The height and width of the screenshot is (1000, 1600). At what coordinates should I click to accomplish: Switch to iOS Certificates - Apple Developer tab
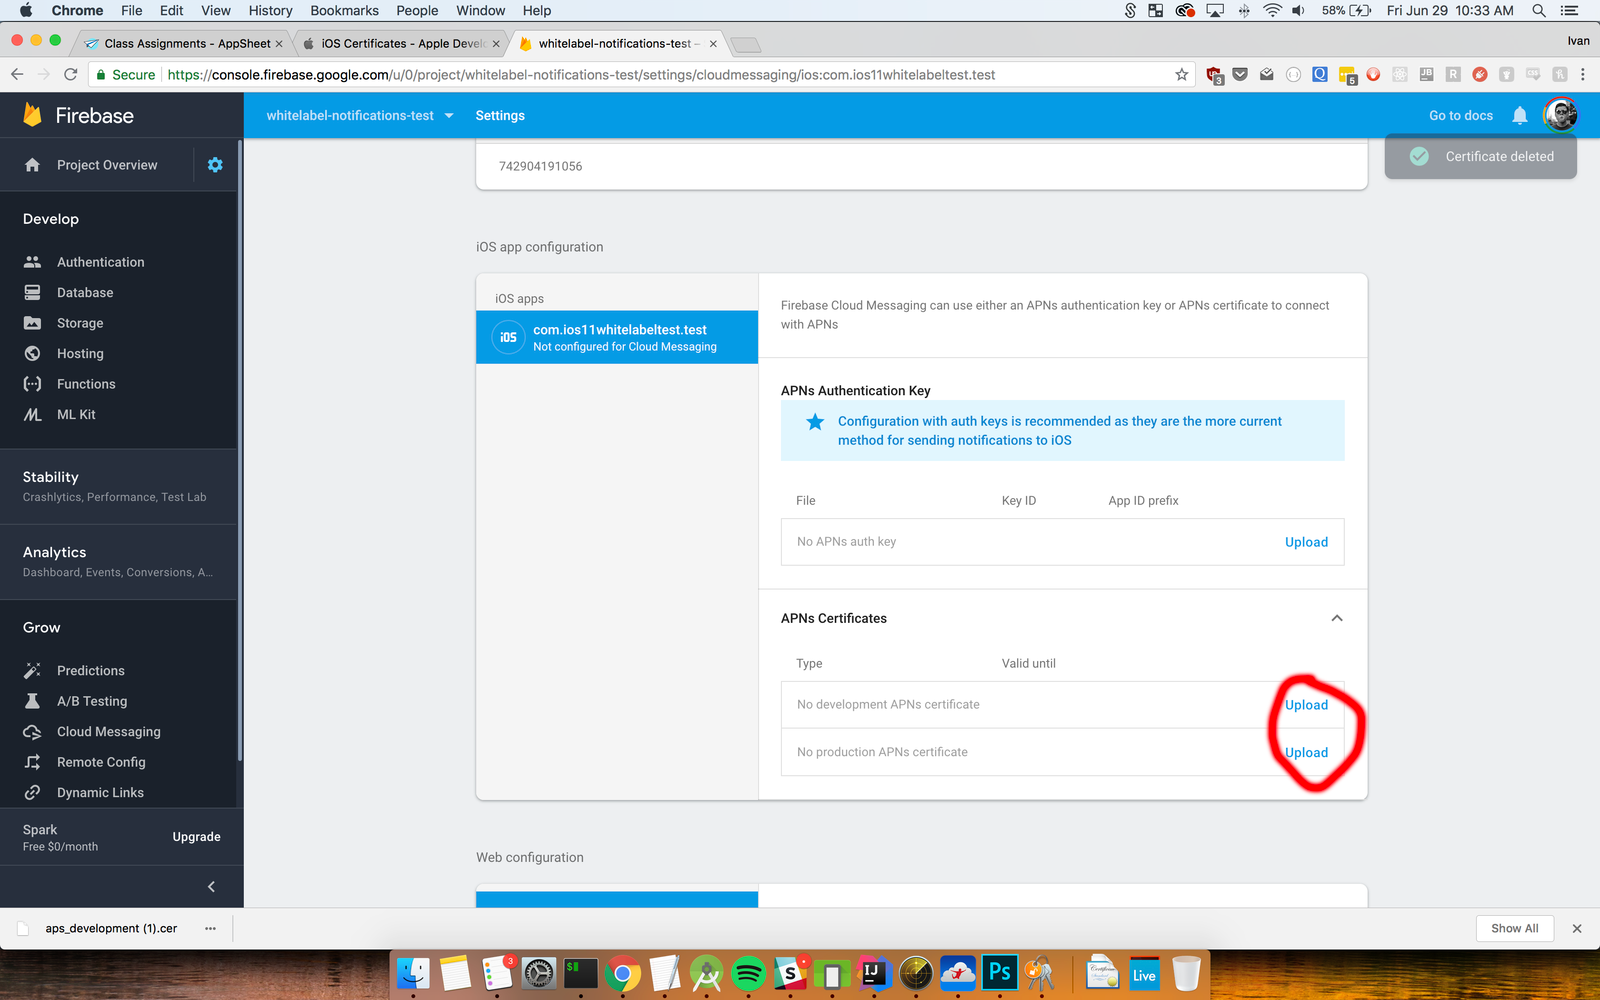point(402,44)
